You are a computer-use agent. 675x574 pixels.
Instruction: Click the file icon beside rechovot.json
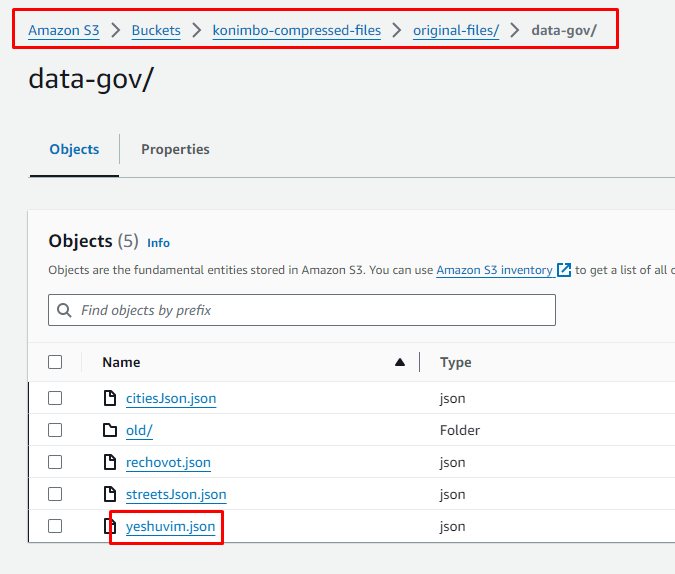pyautogui.click(x=110, y=462)
